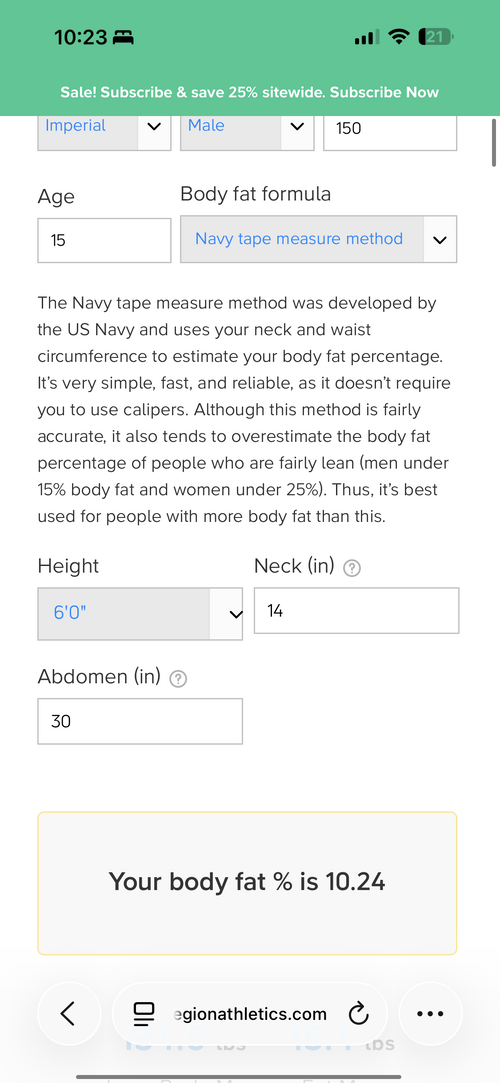The height and width of the screenshot is (1083, 500).
Task: Focus the weight field showing 150
Action: click(390, 128)
